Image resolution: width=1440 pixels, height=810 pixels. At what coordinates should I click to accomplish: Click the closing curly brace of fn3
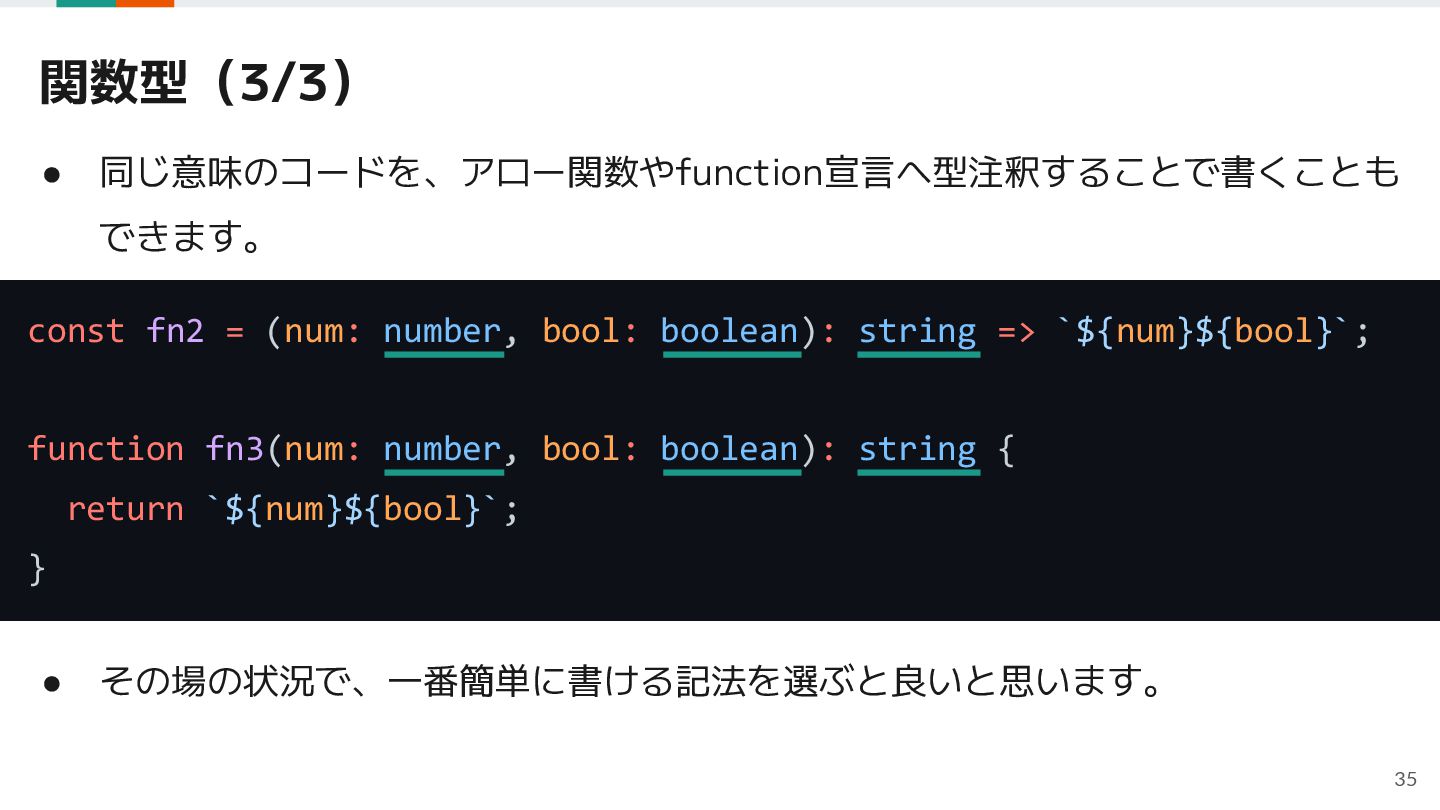(x=37, y=568)
